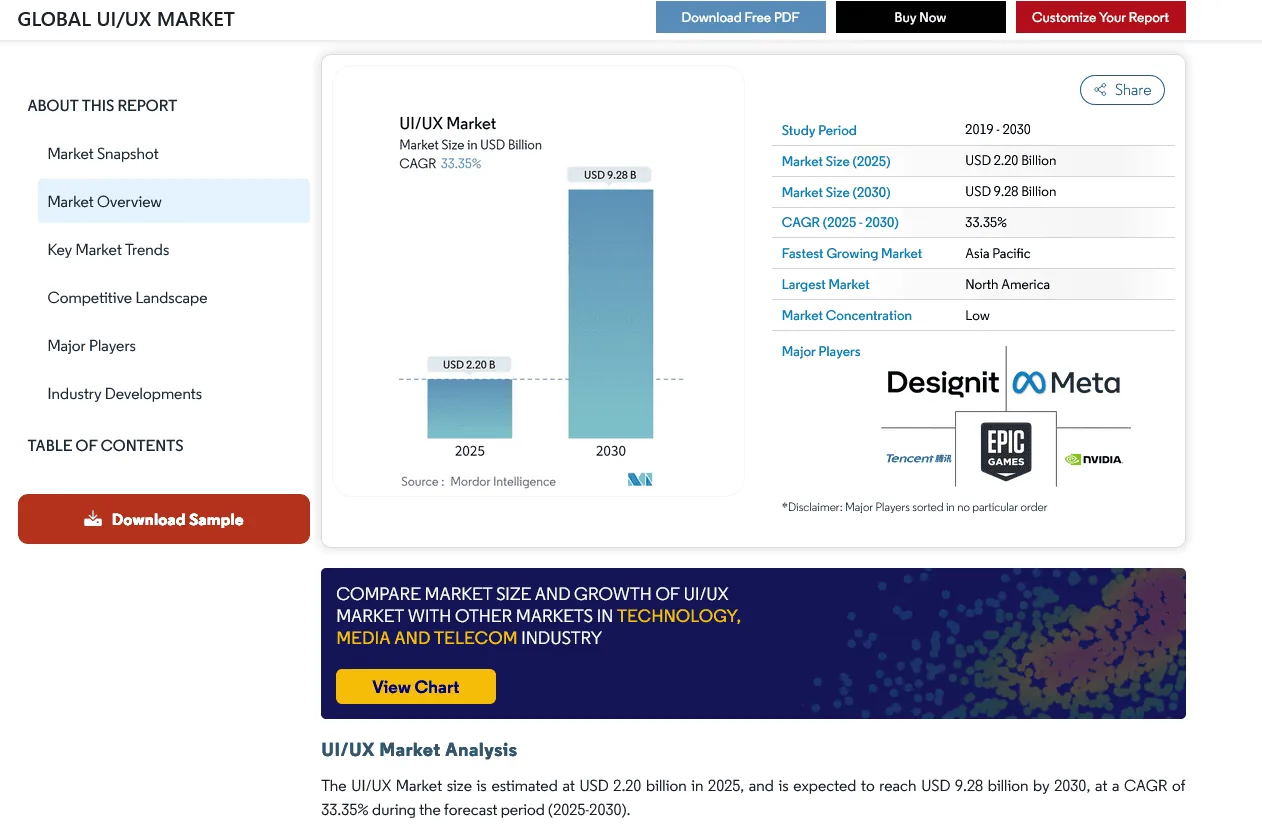
Task: Click the Meta logo
Action: [x=1066, y=383]
